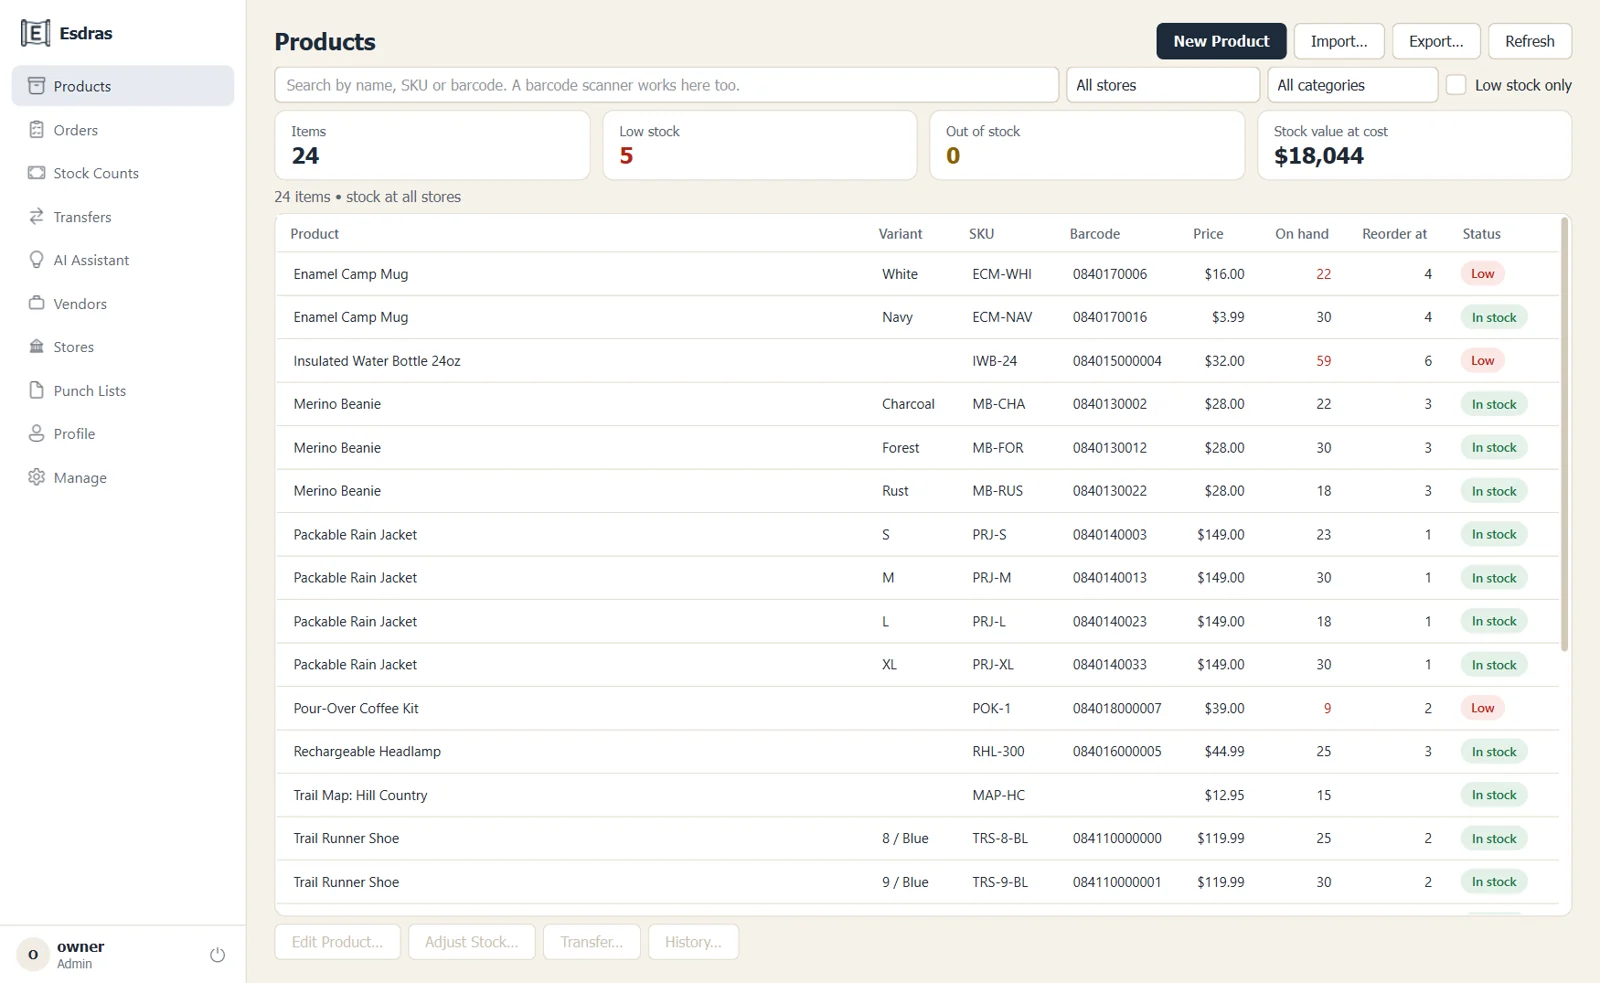This screenshot has width=1600, height=983.
Task: Click the Transfers arrows icon
Action: (x=36, y=217)
